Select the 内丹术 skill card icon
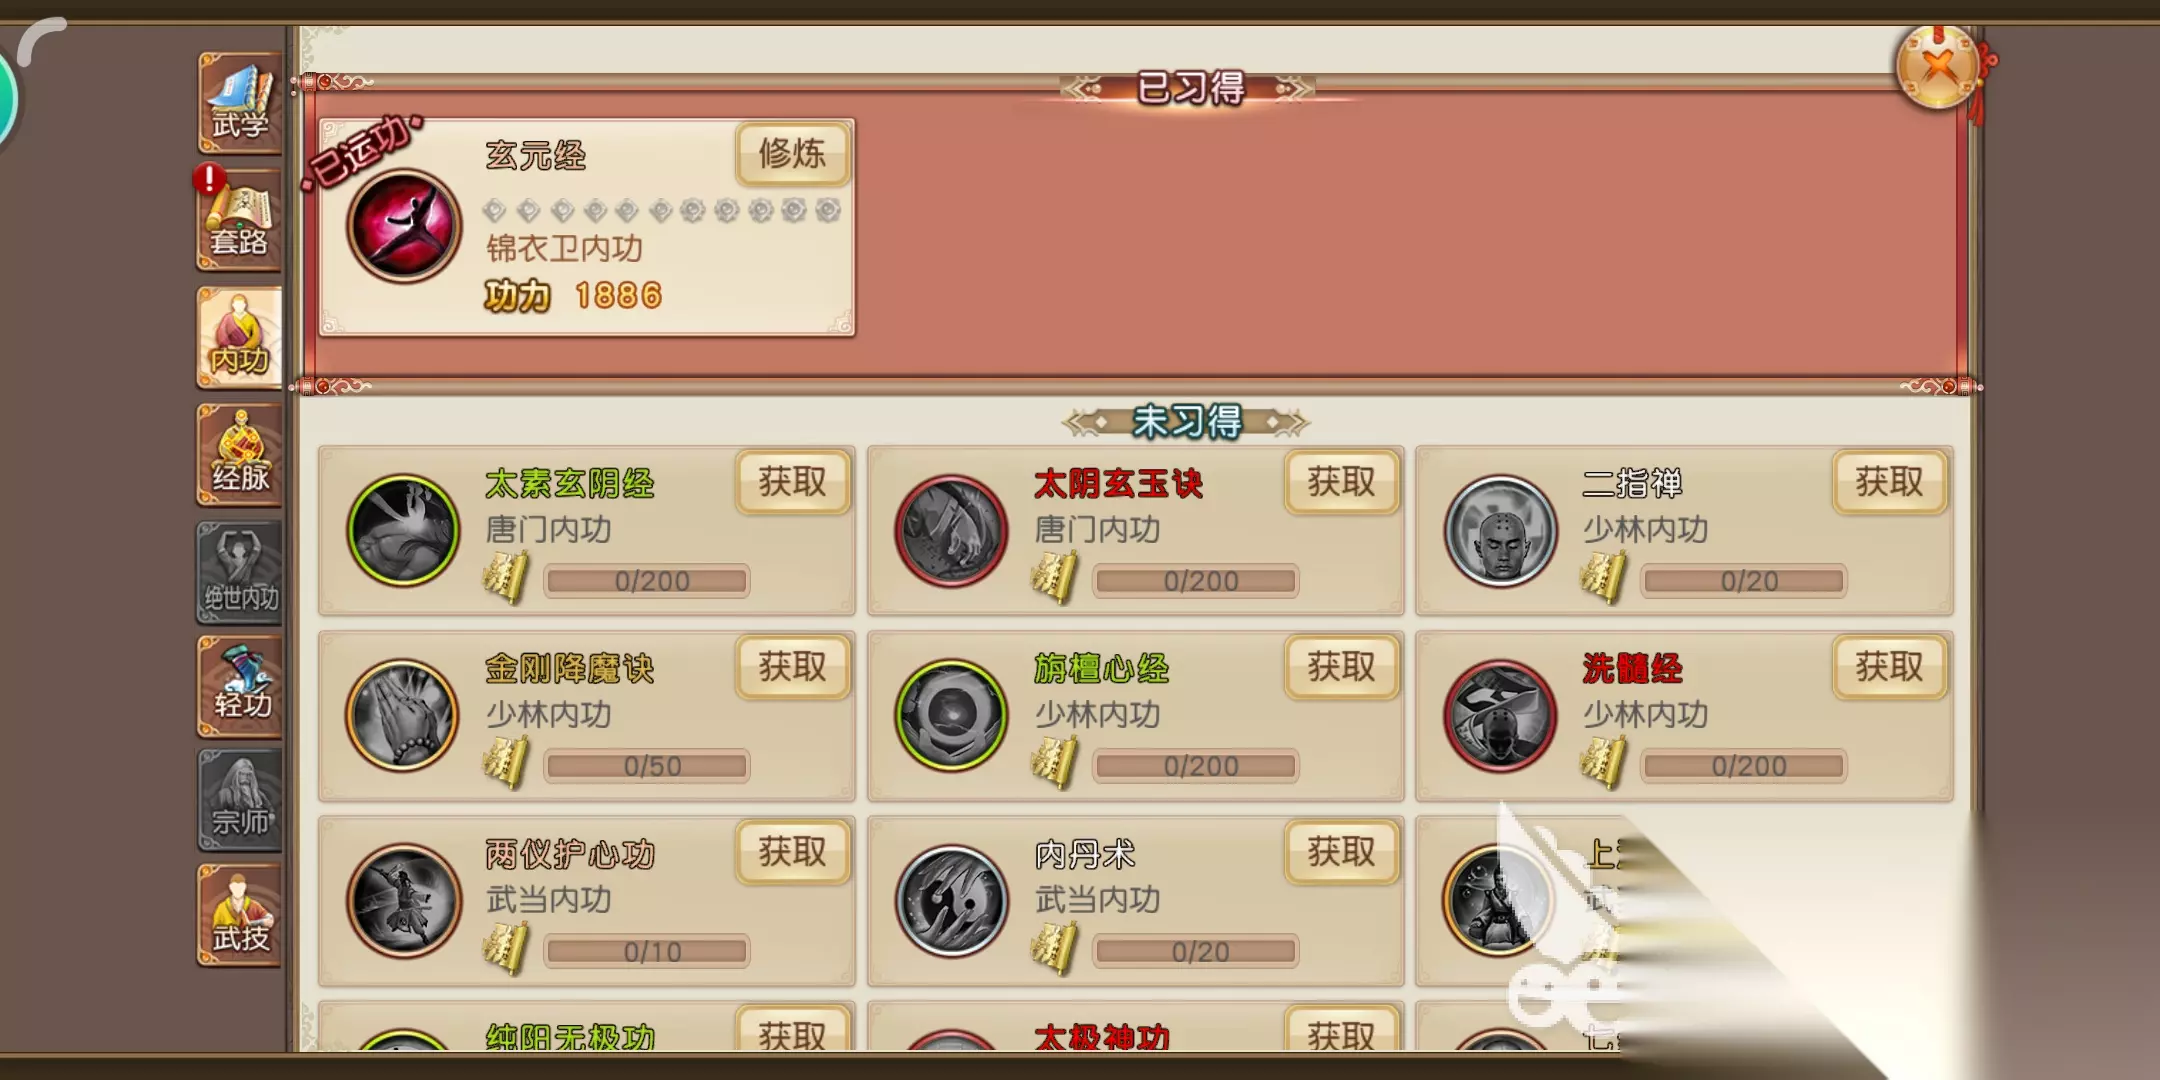The image size is (2160, 1080). click(951, 901)
